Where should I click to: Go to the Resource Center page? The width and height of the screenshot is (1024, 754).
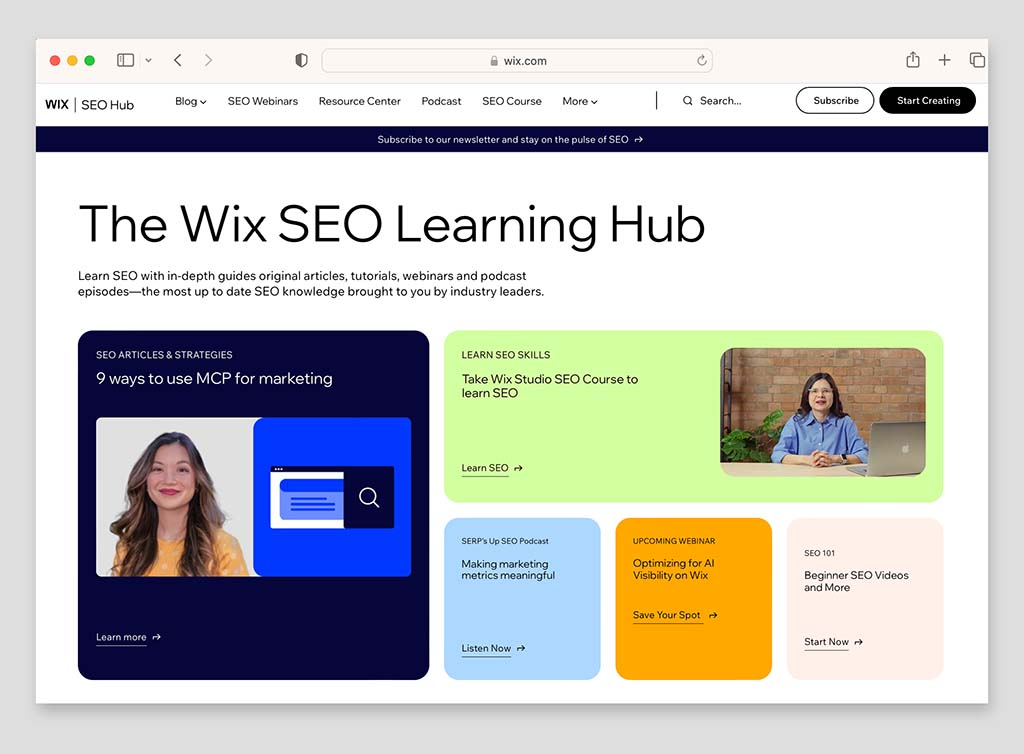(x=359, y=101)
